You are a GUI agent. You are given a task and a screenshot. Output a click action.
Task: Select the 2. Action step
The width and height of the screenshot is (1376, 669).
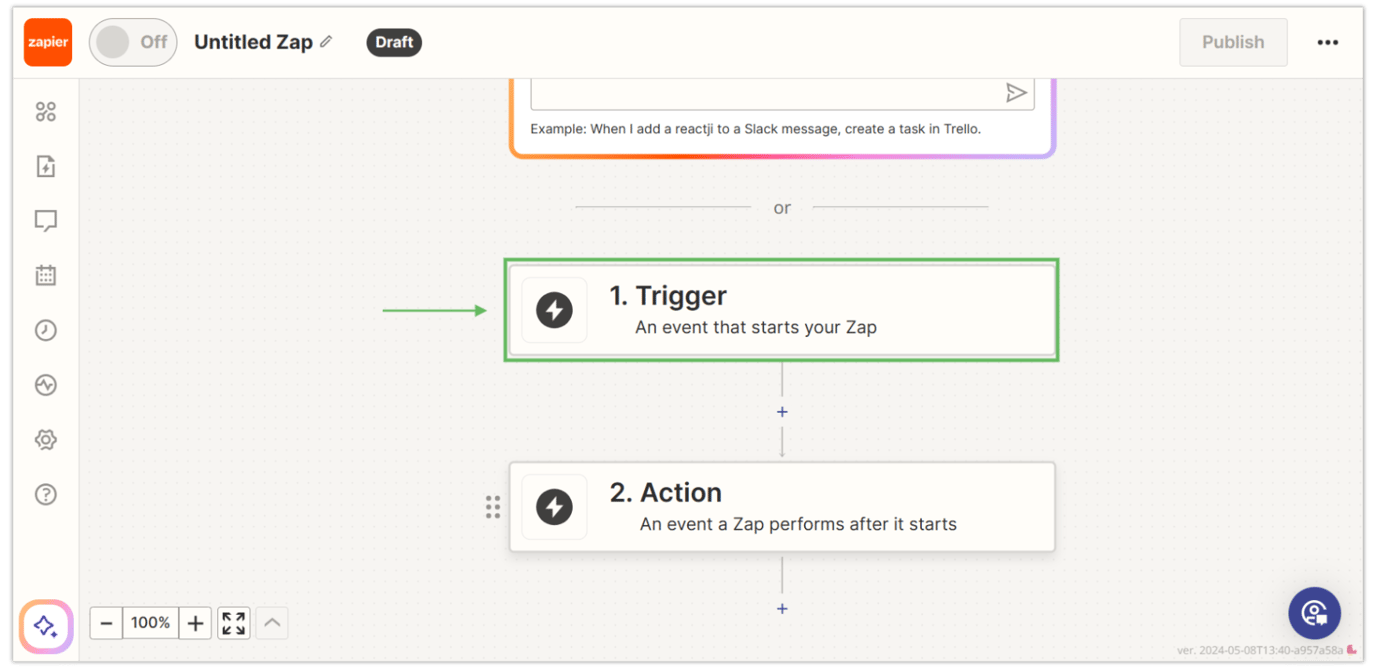[782, 506]
